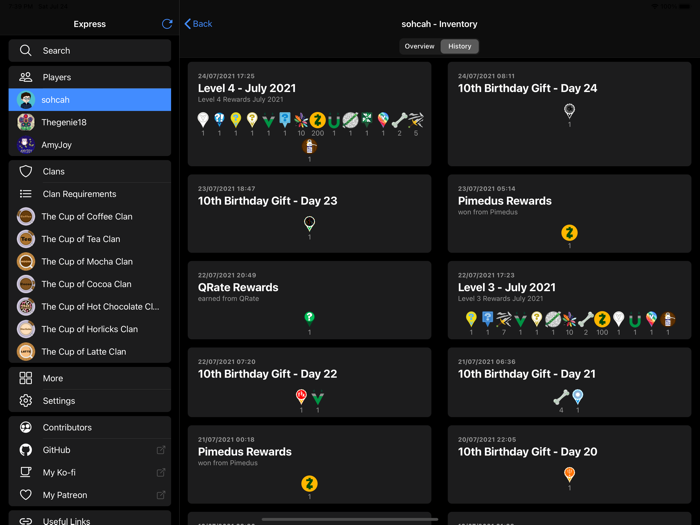Click the refresh icon beside Express
This screenshot has height=525, width=700.
167,24
